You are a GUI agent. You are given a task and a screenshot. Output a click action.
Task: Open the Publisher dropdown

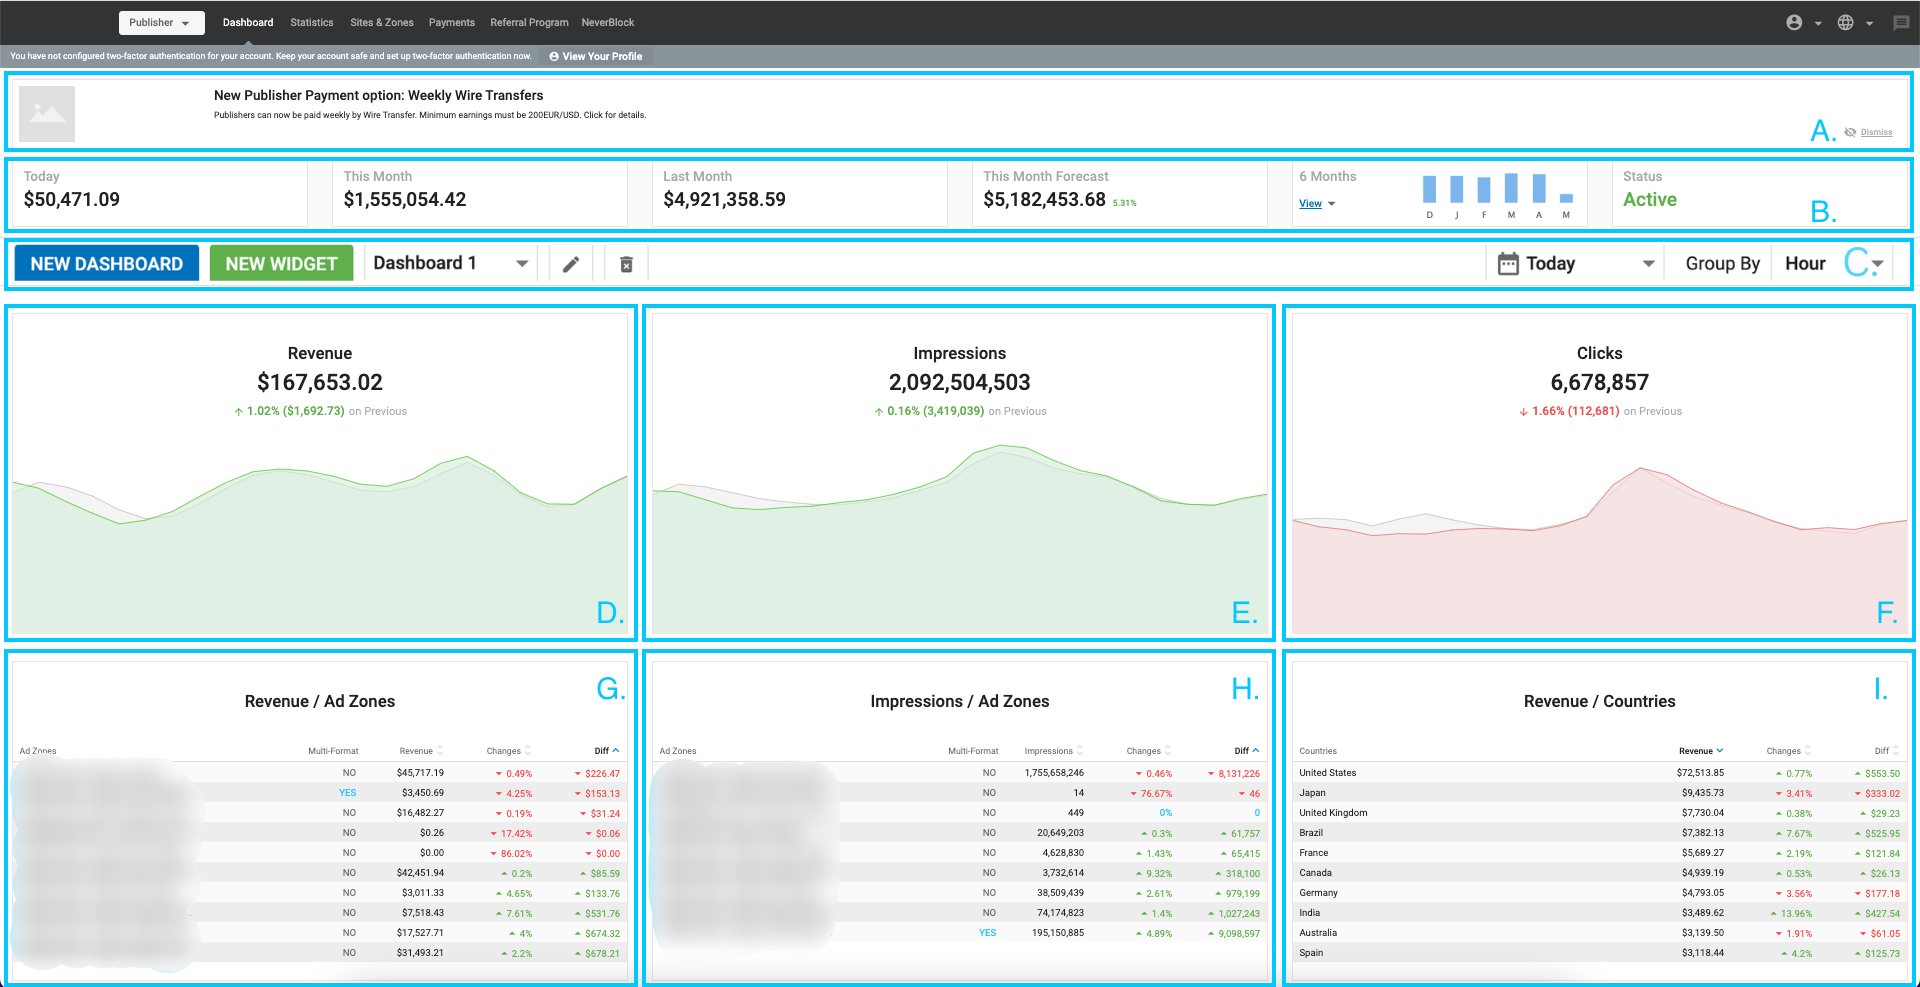[161, 22]
